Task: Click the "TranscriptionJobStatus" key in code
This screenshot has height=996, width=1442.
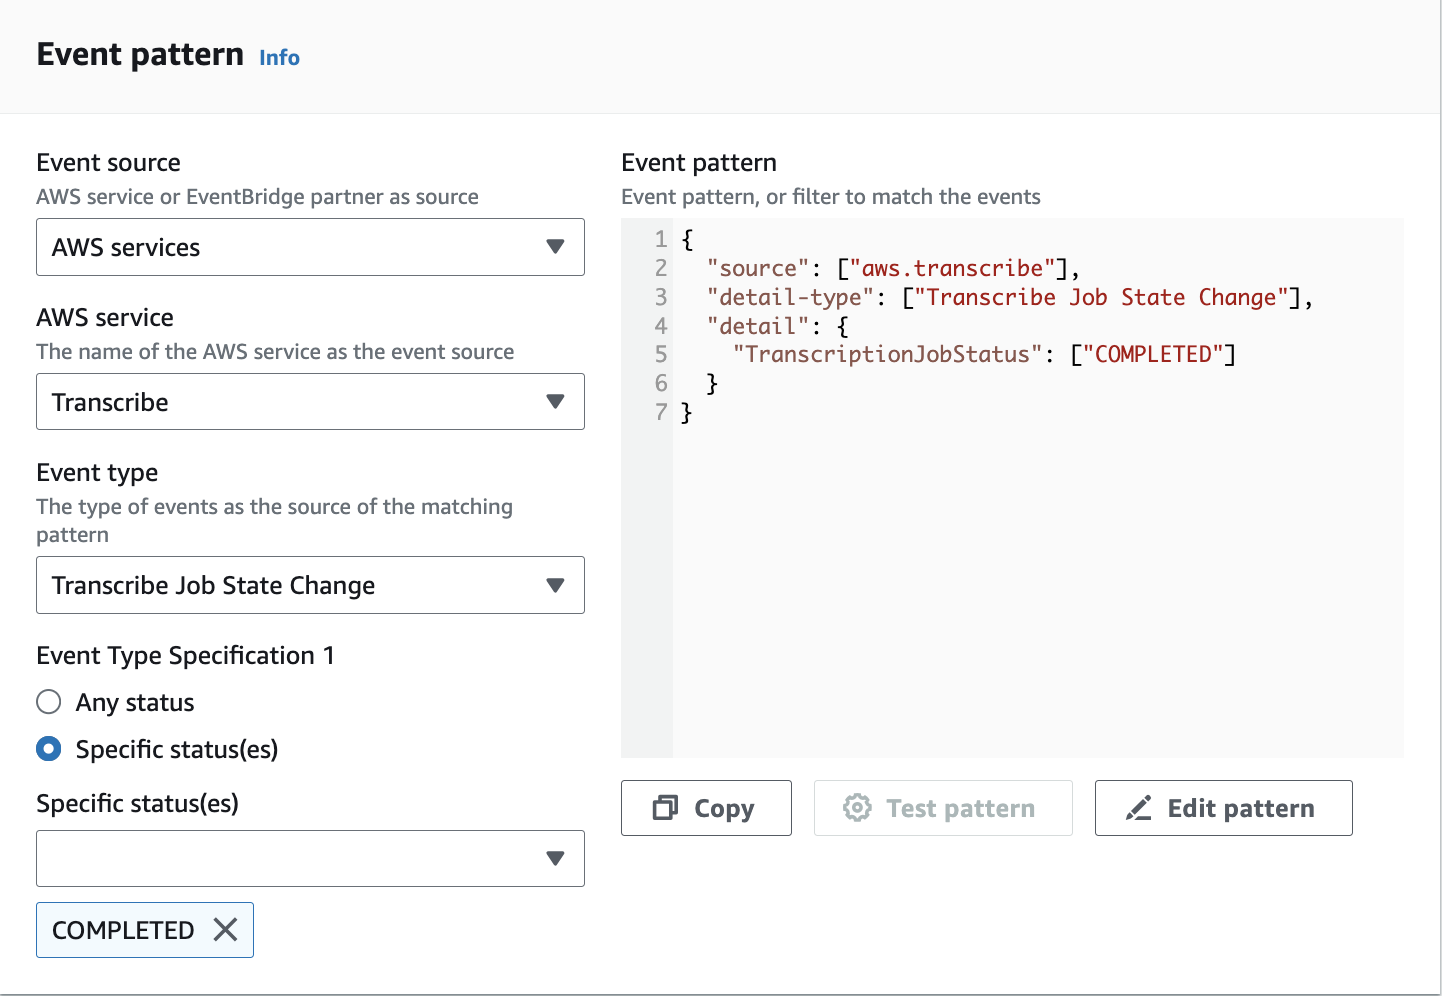Action: (x=888, y=354)
